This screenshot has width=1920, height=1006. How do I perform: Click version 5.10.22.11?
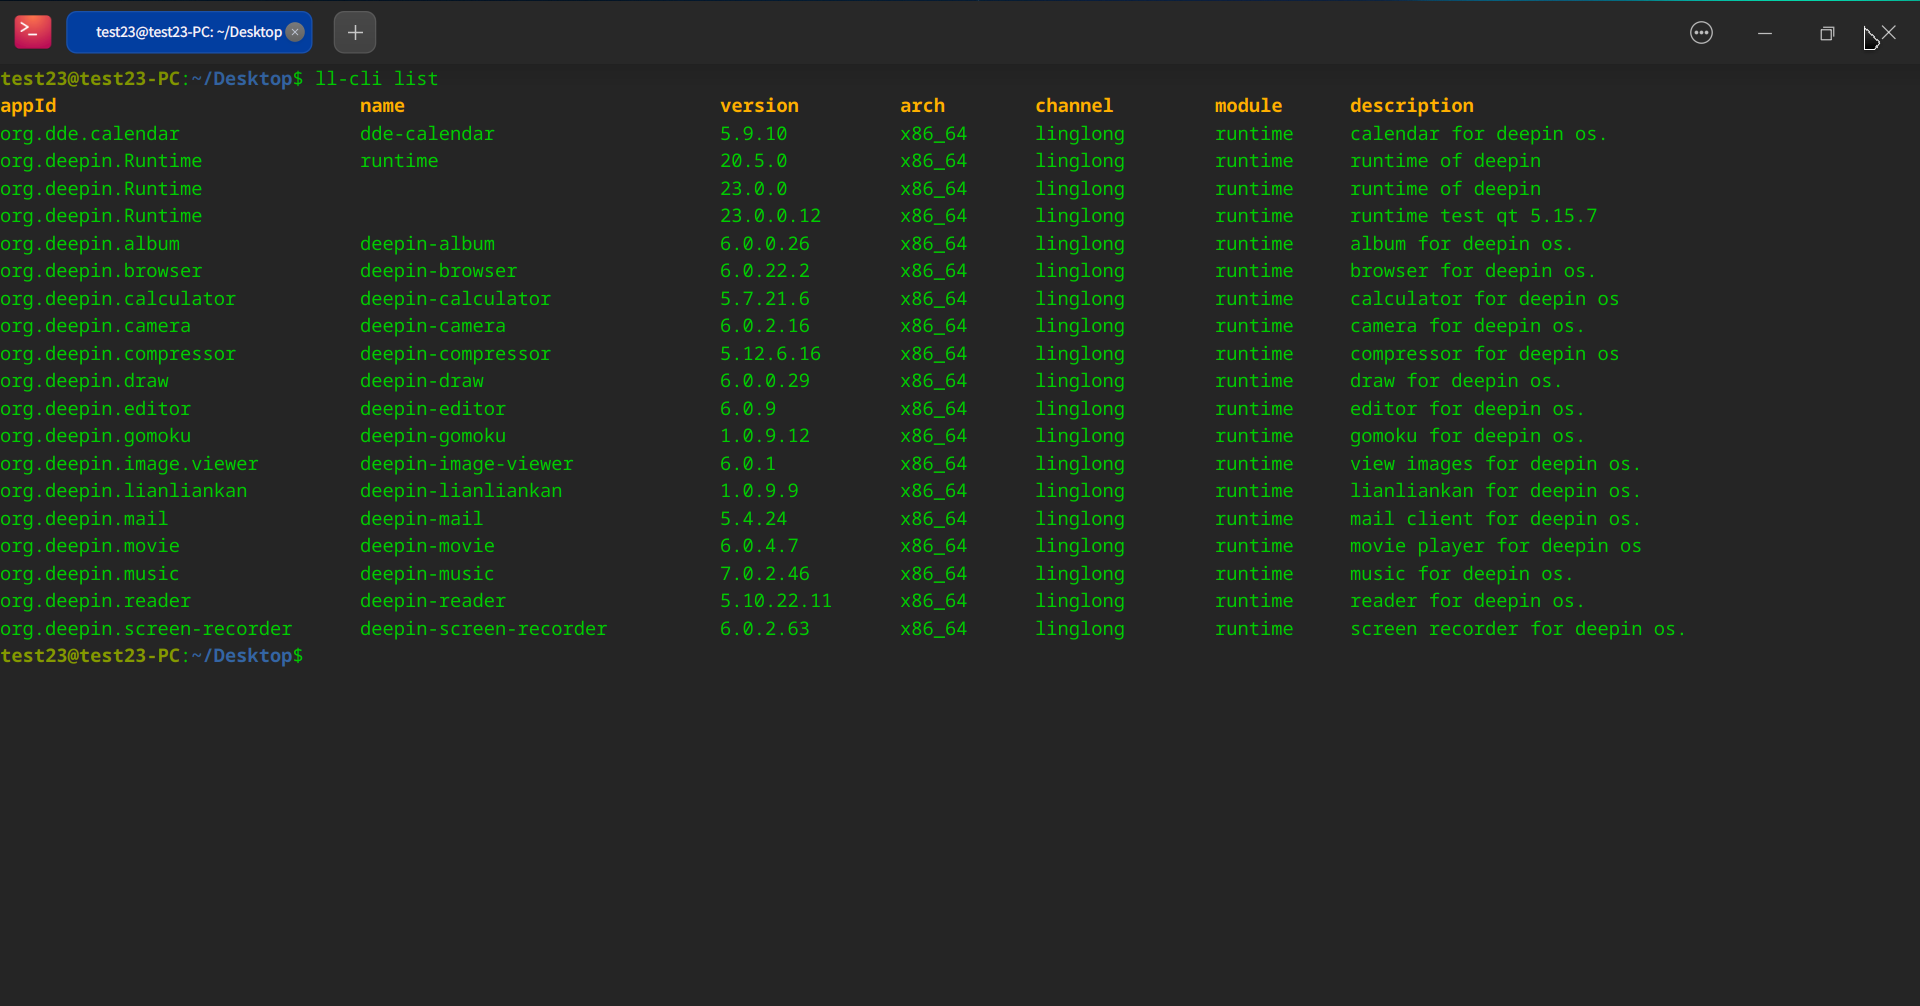[776, 601]
